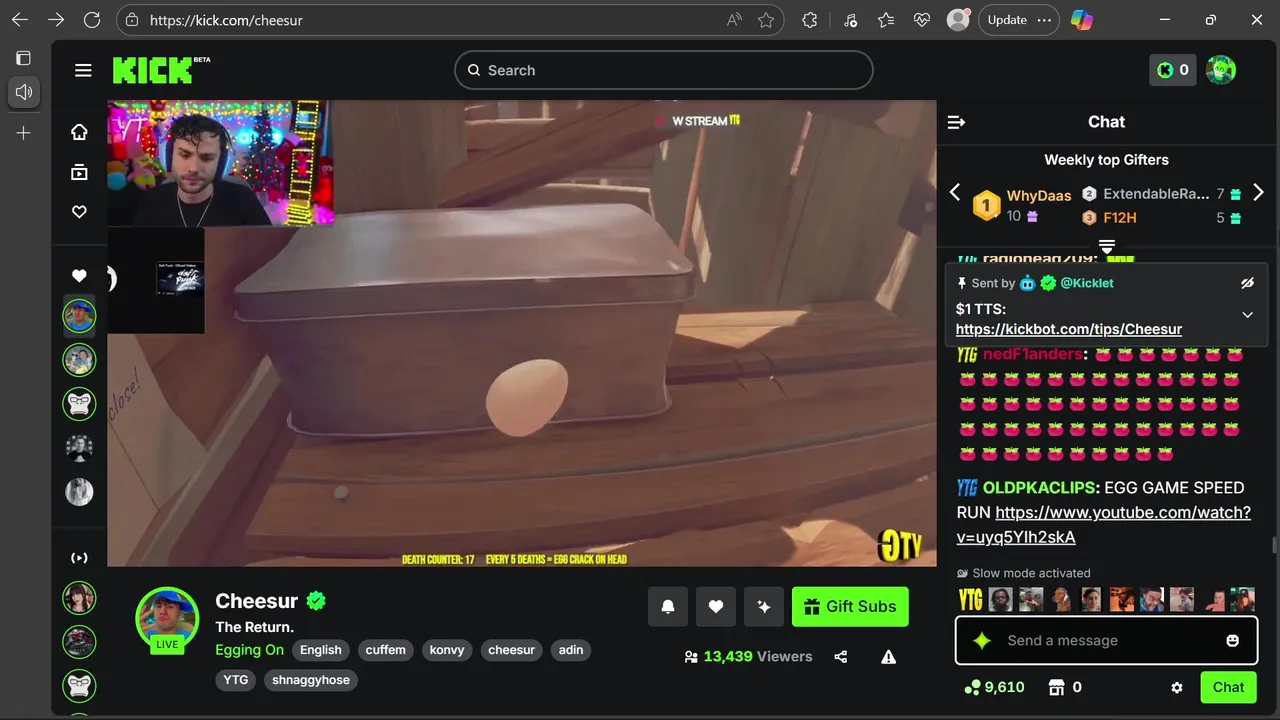Click the OLDPKACLIPS username
This screenshot has height=720, width=1280.
[x=1040, y=488]
